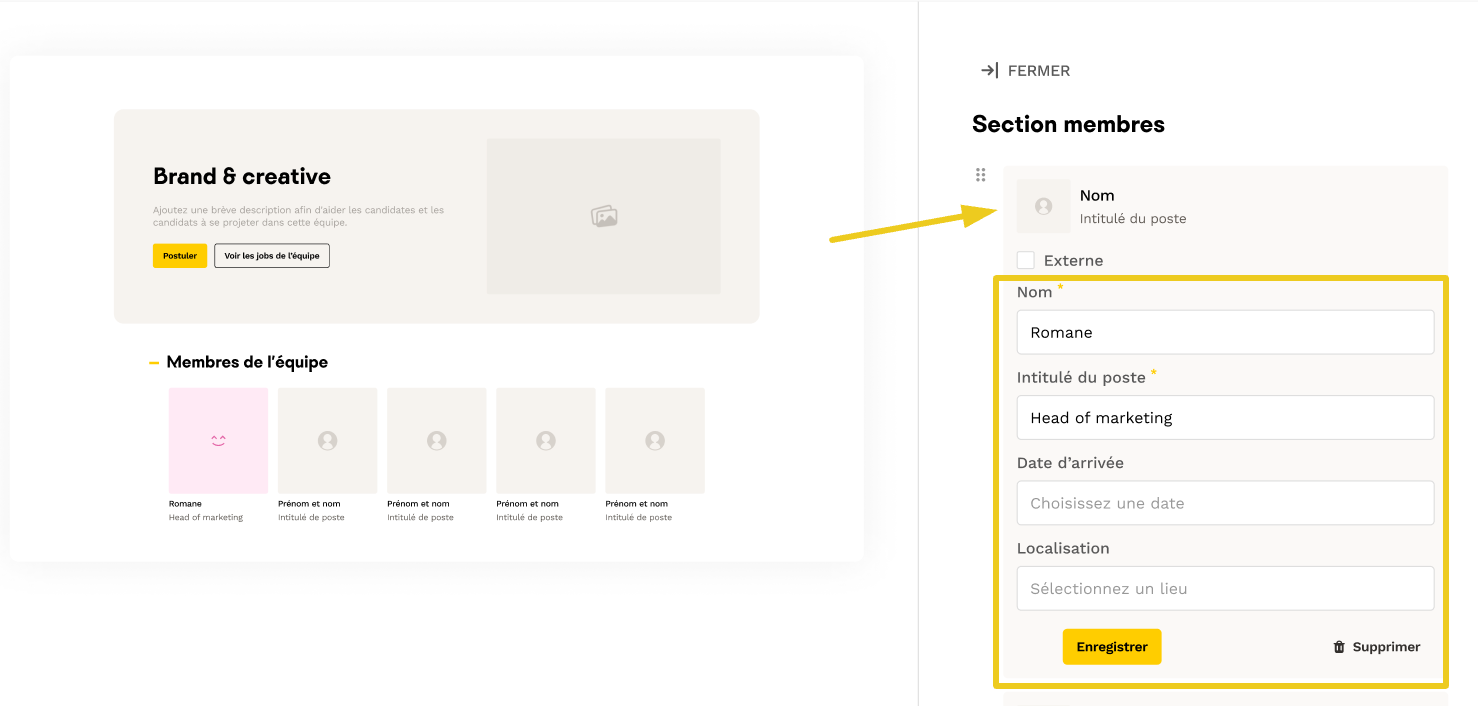Open the Date d'arrivée date picker
The height and width of the screenshot is (706, 1478).
pos(1225,503)
